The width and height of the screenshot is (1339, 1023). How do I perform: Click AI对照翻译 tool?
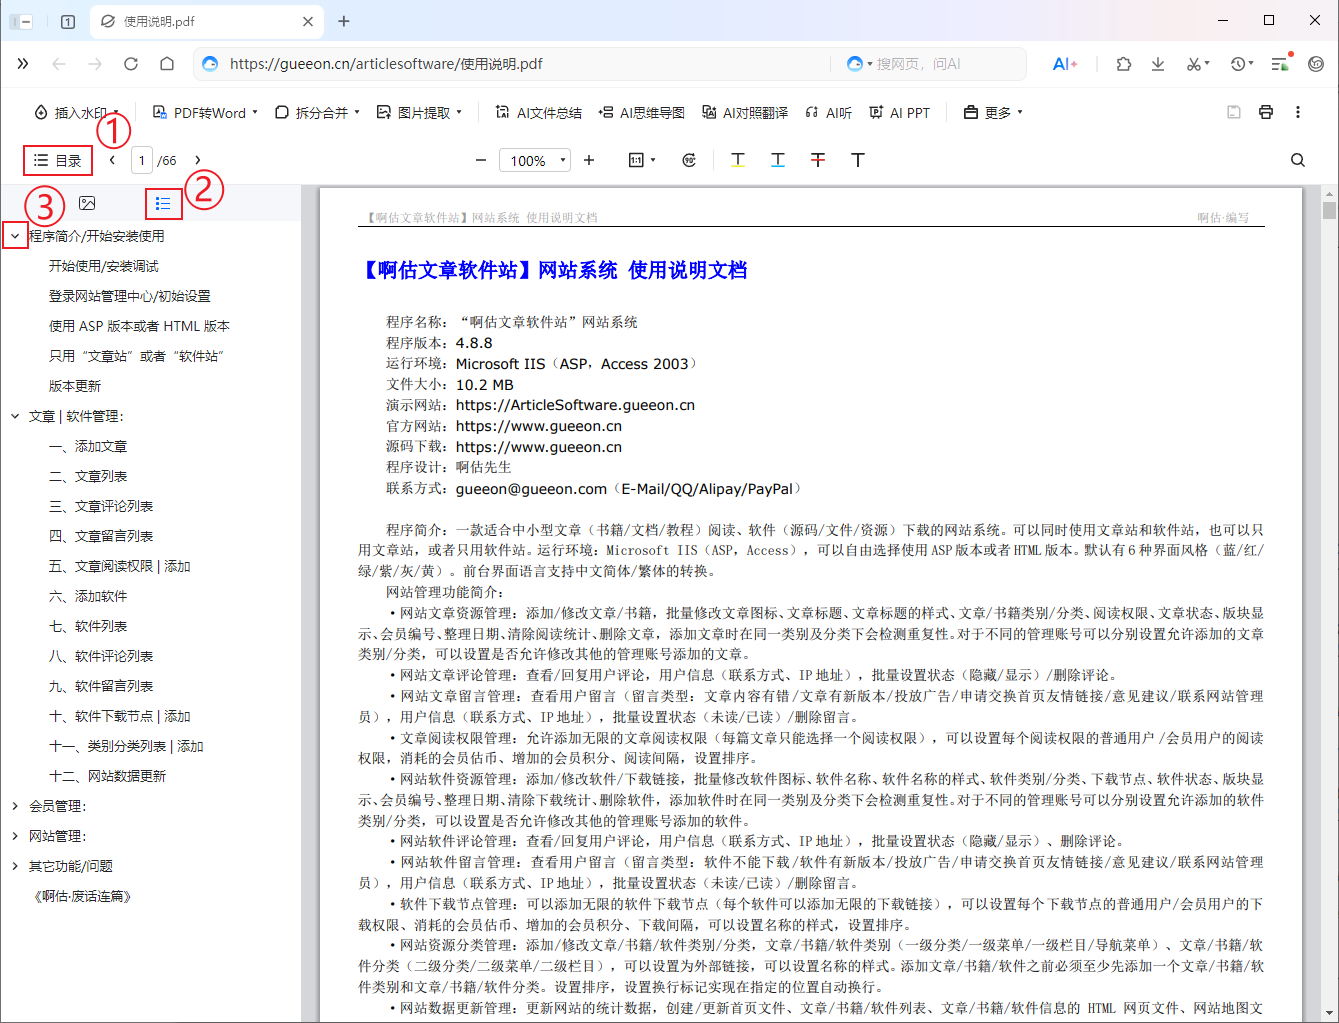745,112
